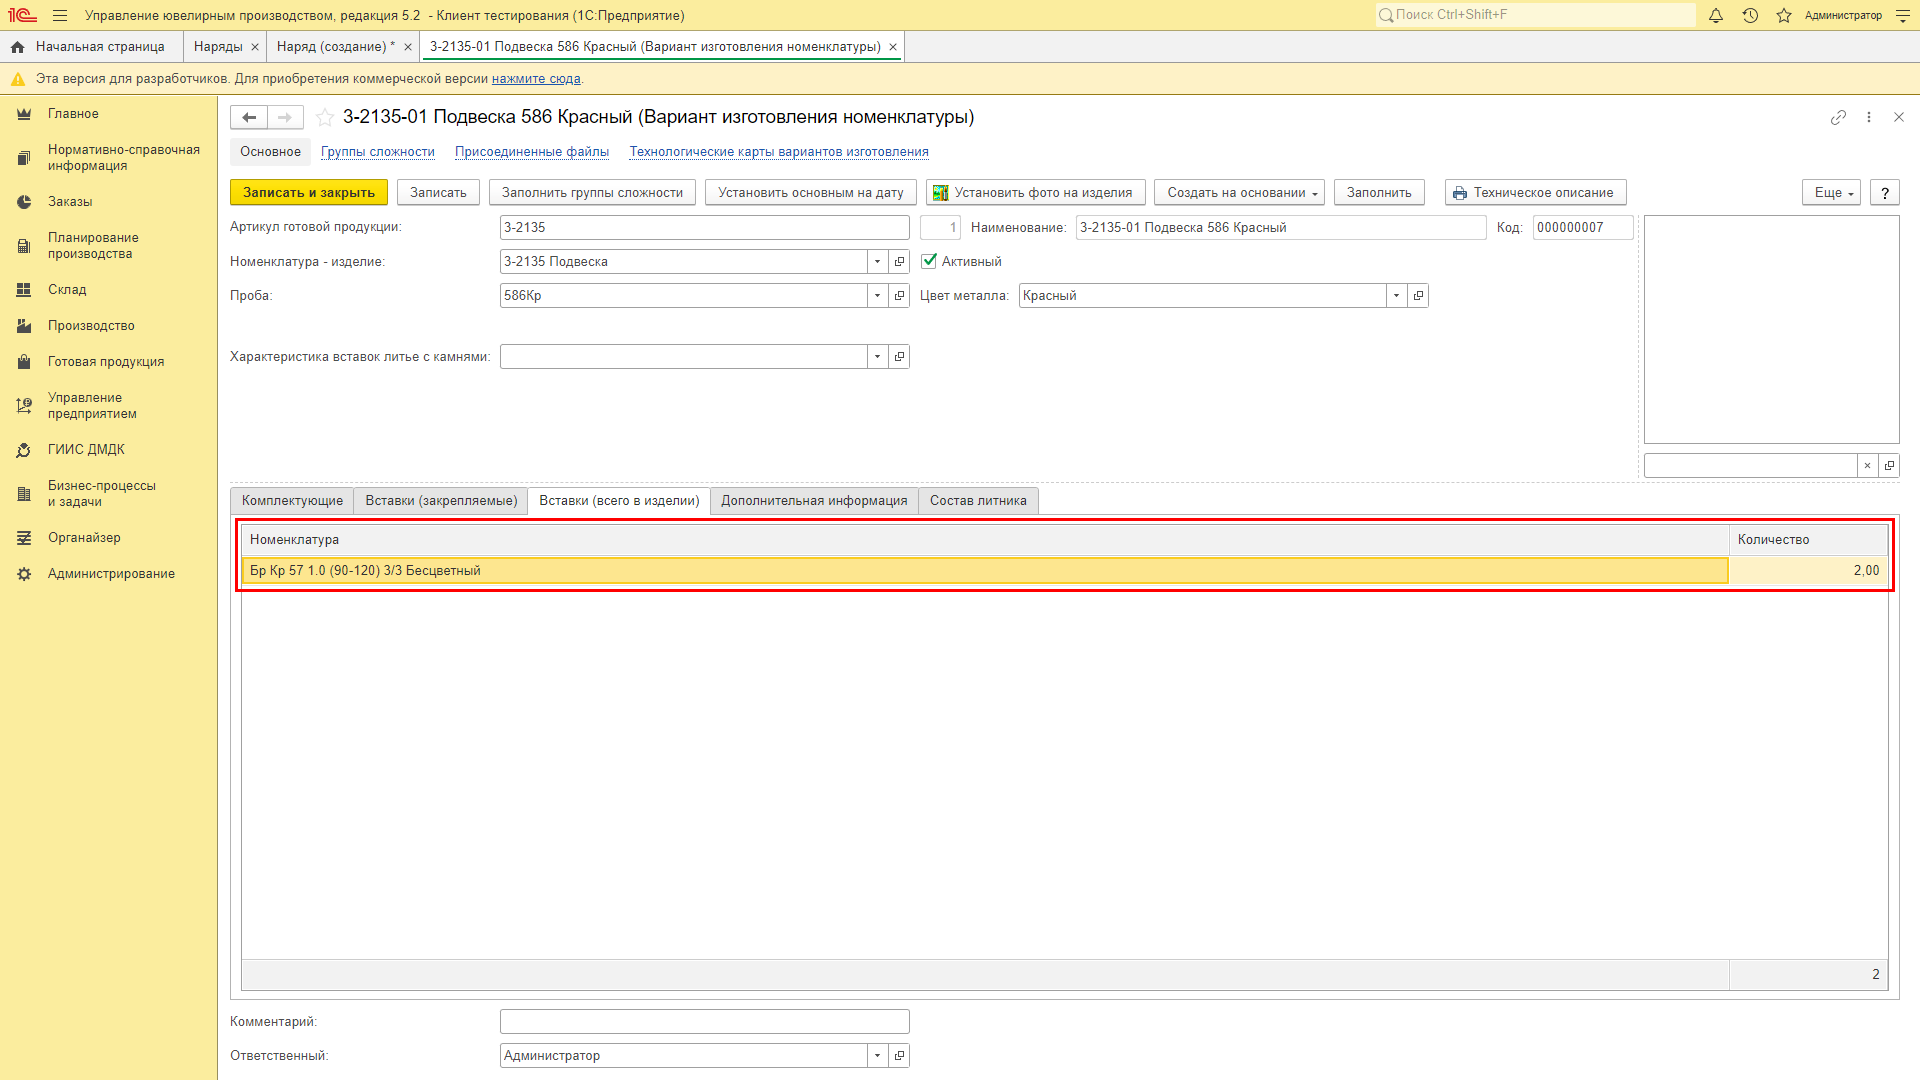
Task: Click Заполнить группы сложности button
Action: [592, 193]
